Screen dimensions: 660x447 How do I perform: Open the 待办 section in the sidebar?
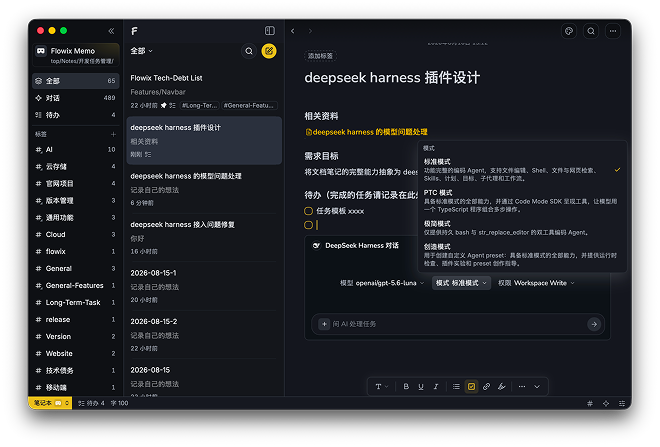pyautogui.click(x=75, y=115)
